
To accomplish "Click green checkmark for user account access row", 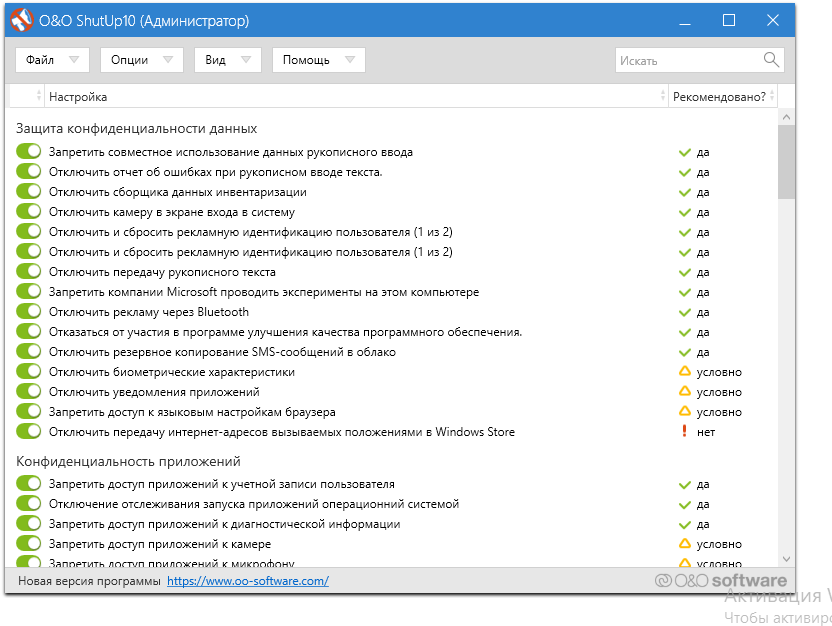I will point(684,485).
